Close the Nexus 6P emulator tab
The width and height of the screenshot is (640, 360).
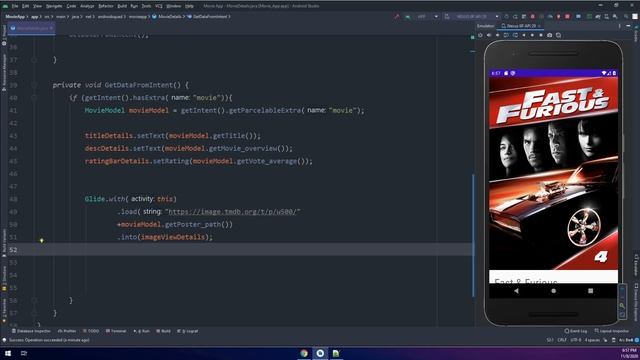coord(539,26)
